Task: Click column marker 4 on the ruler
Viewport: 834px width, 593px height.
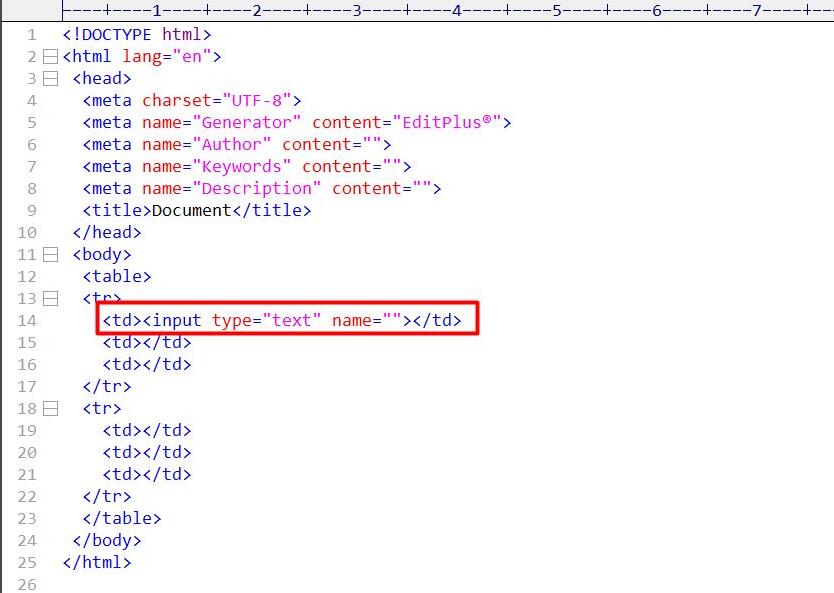Action: (457, 10)
